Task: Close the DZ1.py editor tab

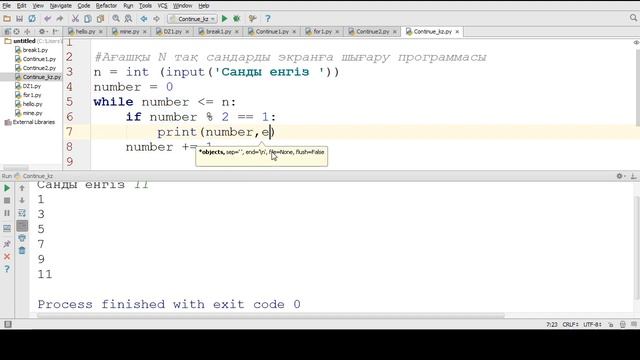Action: click(x=187, y=31)
